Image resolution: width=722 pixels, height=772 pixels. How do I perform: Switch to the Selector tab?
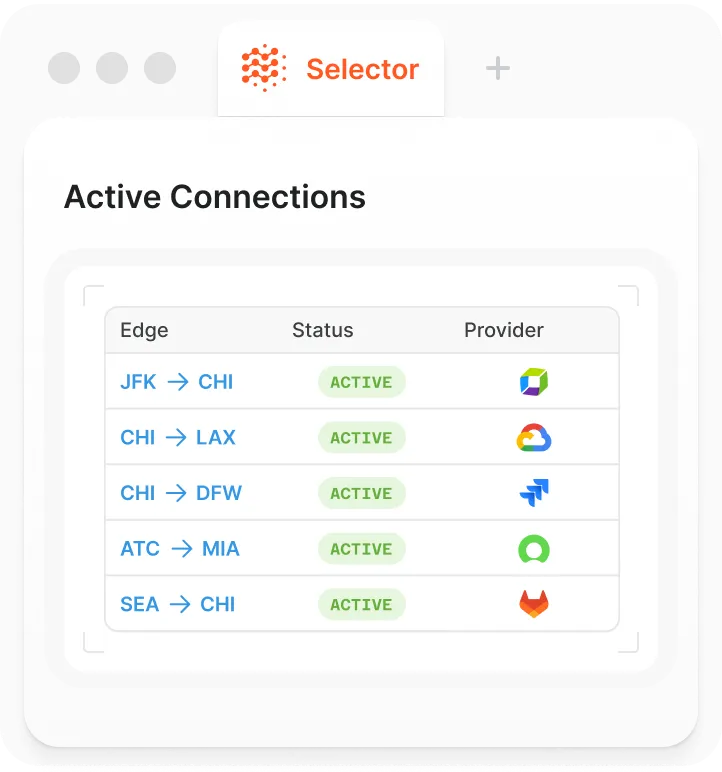click(362, 69)
